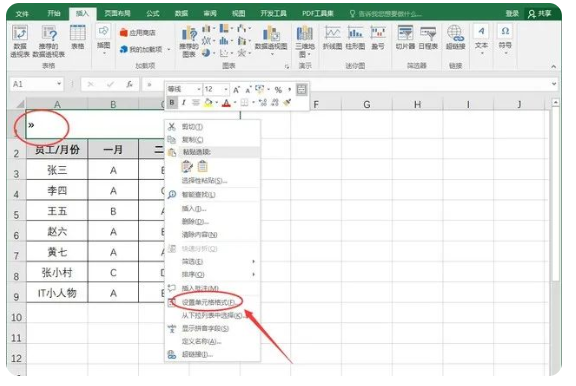Choose Copy (复制) from context menu
This screenshot has height=386, width=576.
pos(213,140)
